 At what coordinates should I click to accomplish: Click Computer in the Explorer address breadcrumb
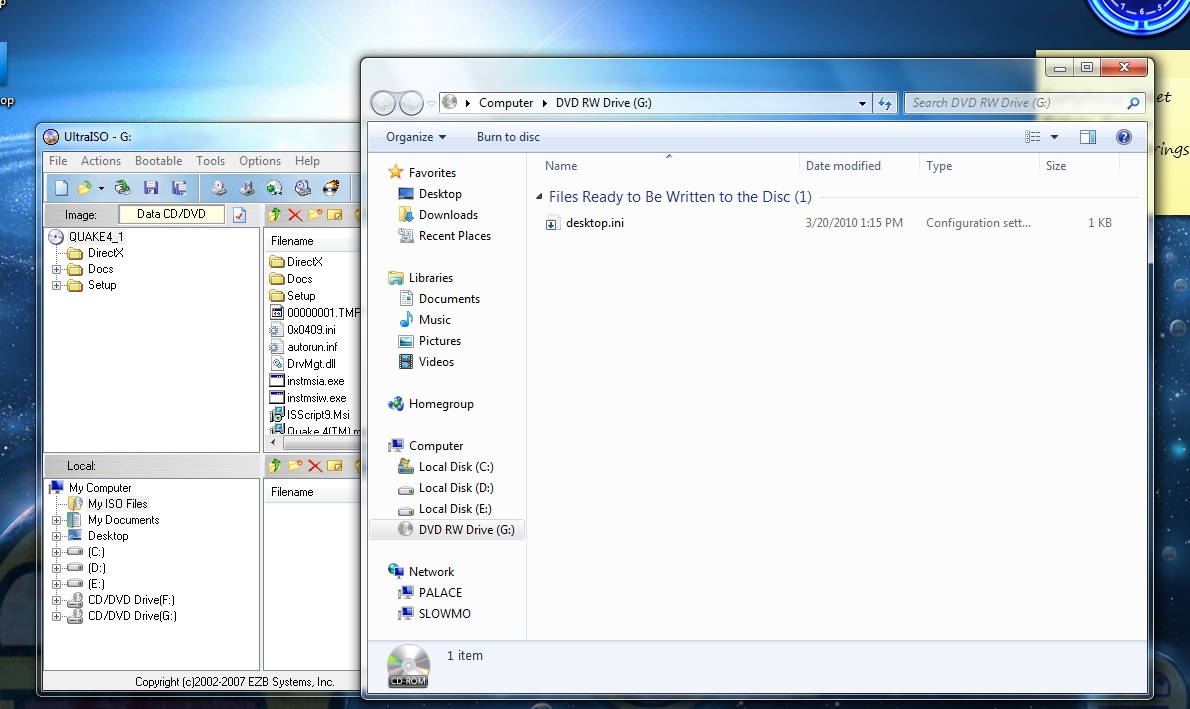click(505, 103)
